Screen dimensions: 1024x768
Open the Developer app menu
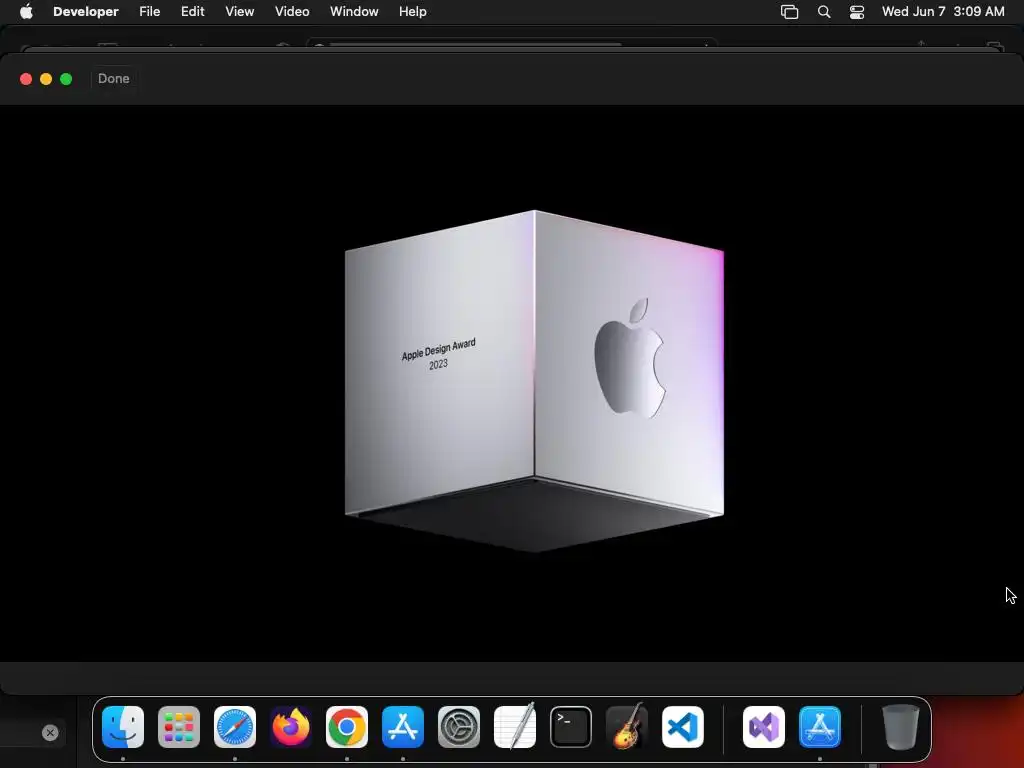(86, 11)
